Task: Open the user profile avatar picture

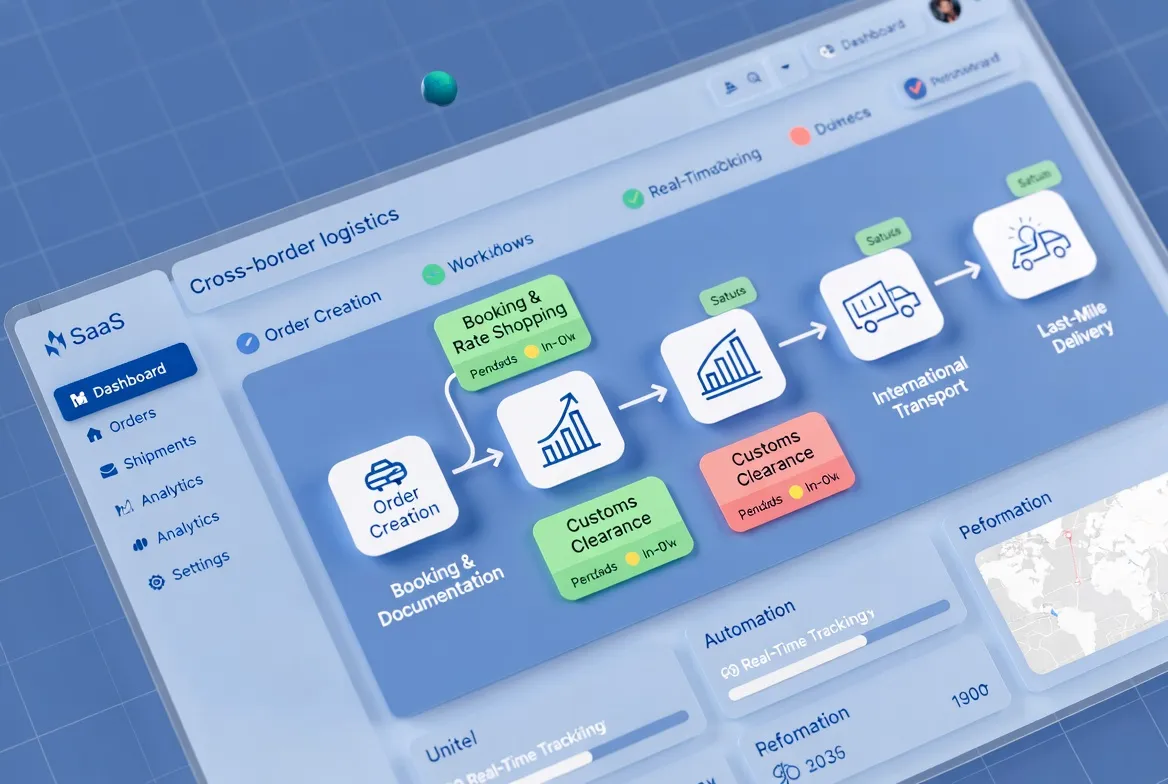Action: tap(945, 12)
